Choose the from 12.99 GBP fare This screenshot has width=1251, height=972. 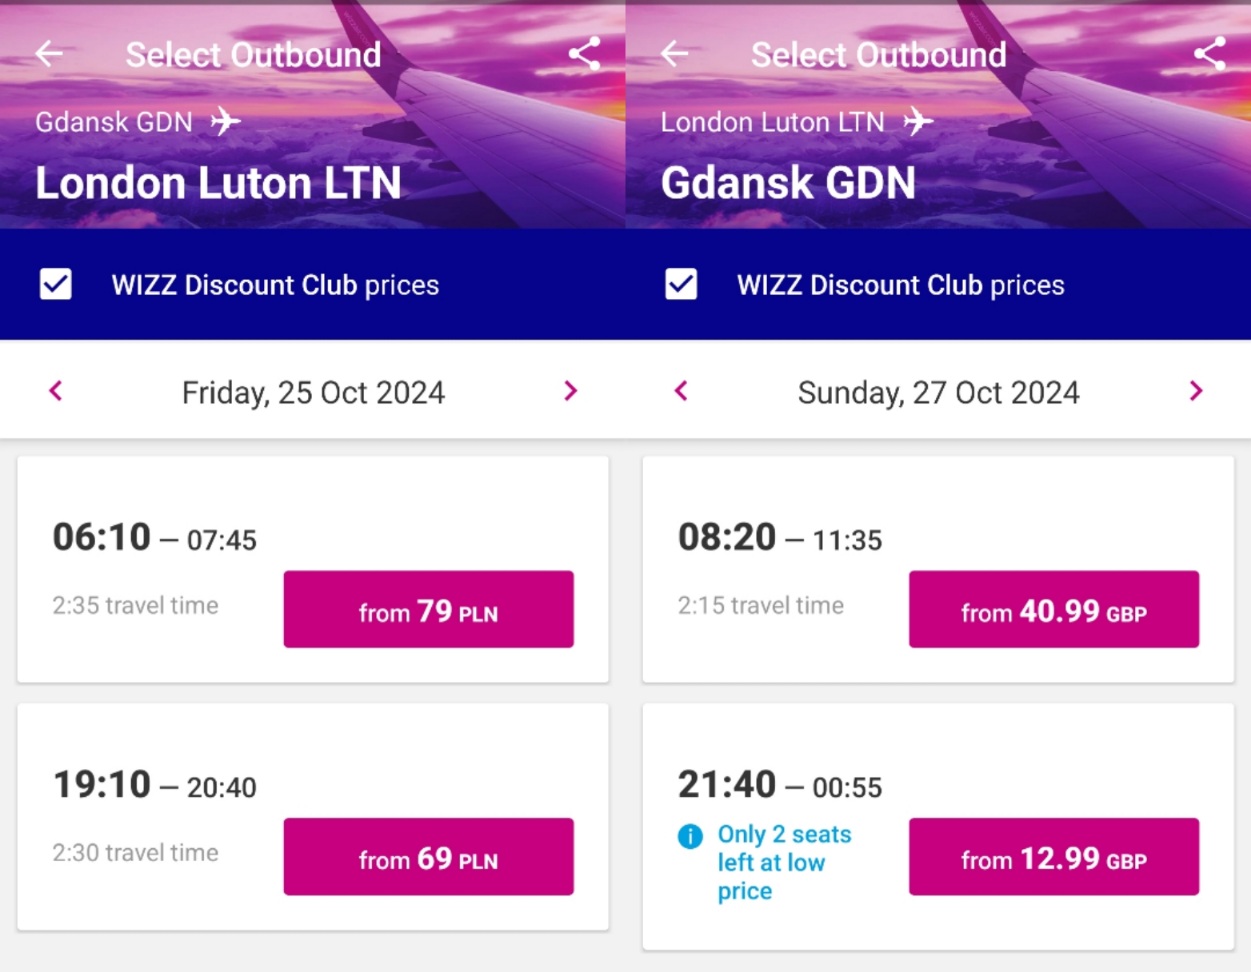[x=1054, y=857]
